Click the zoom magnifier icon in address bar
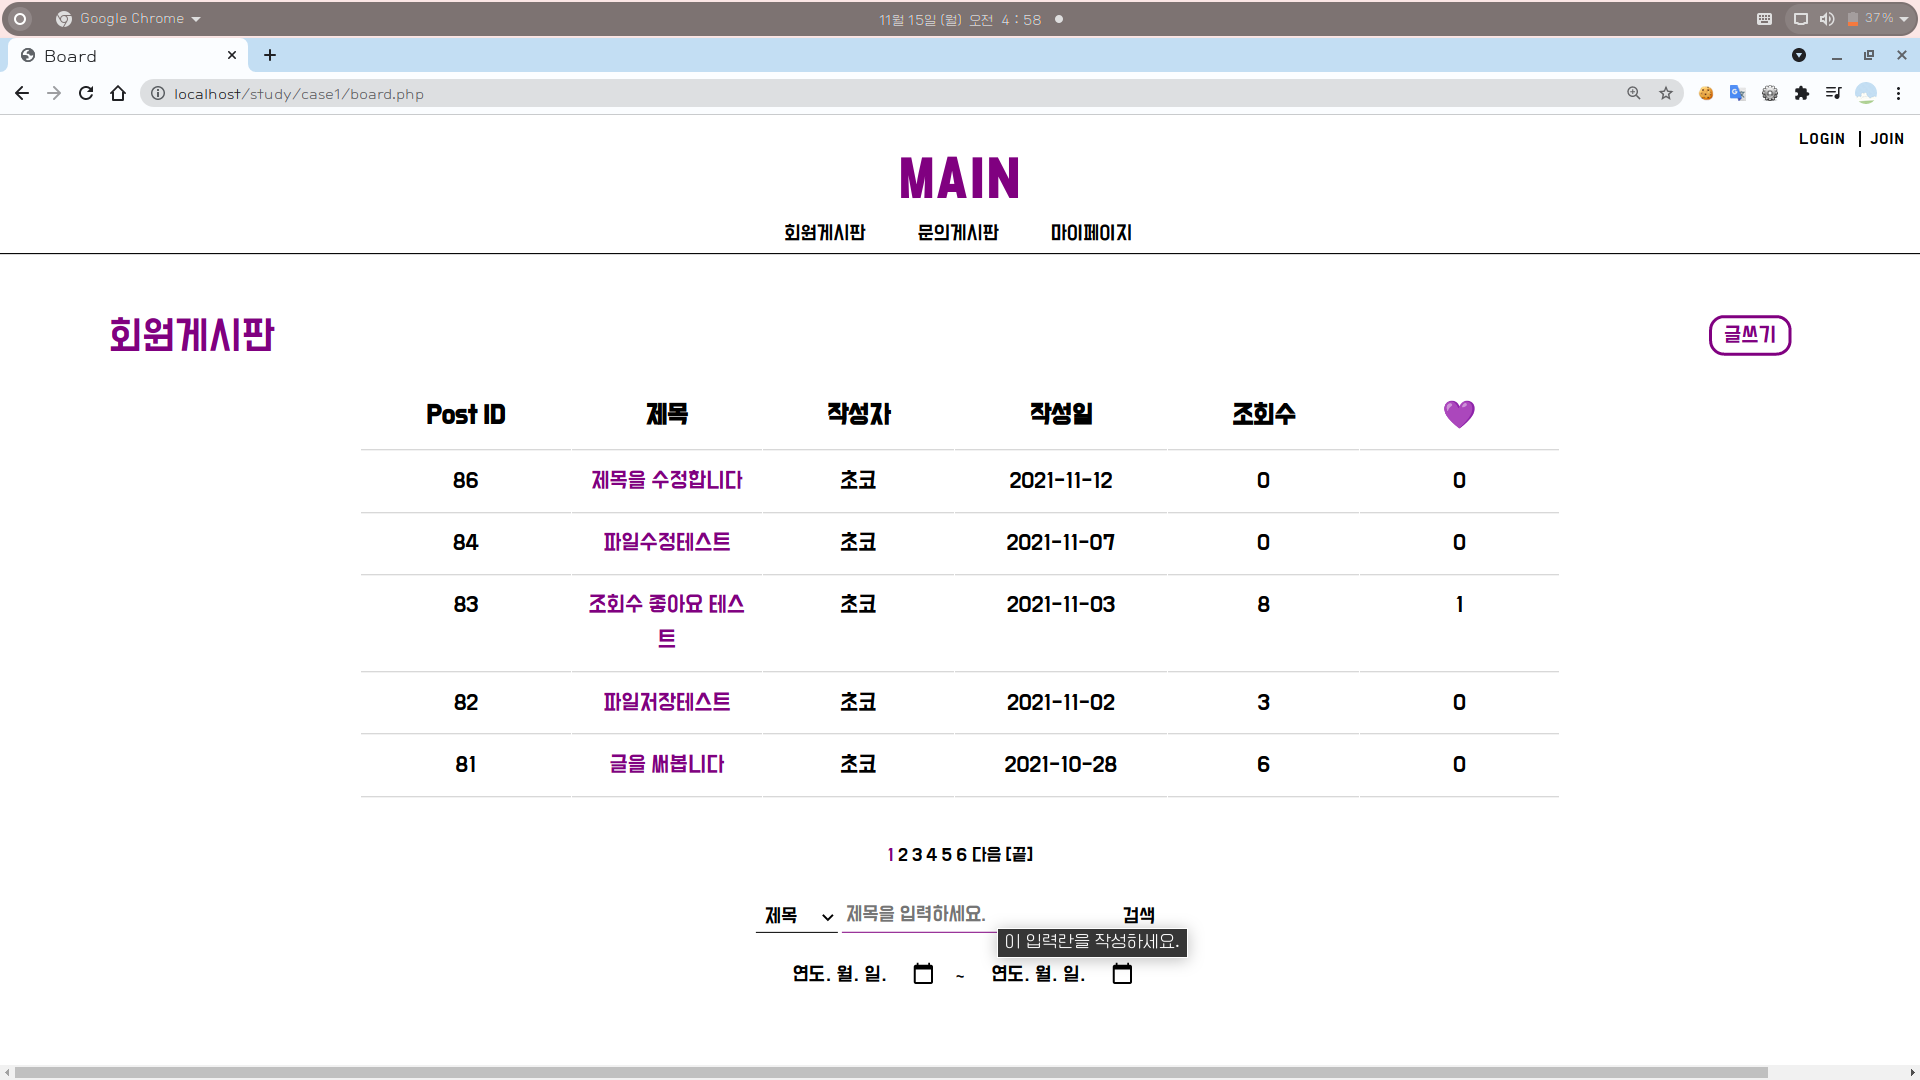The image size is (1920, 1080). (1634, 93)
